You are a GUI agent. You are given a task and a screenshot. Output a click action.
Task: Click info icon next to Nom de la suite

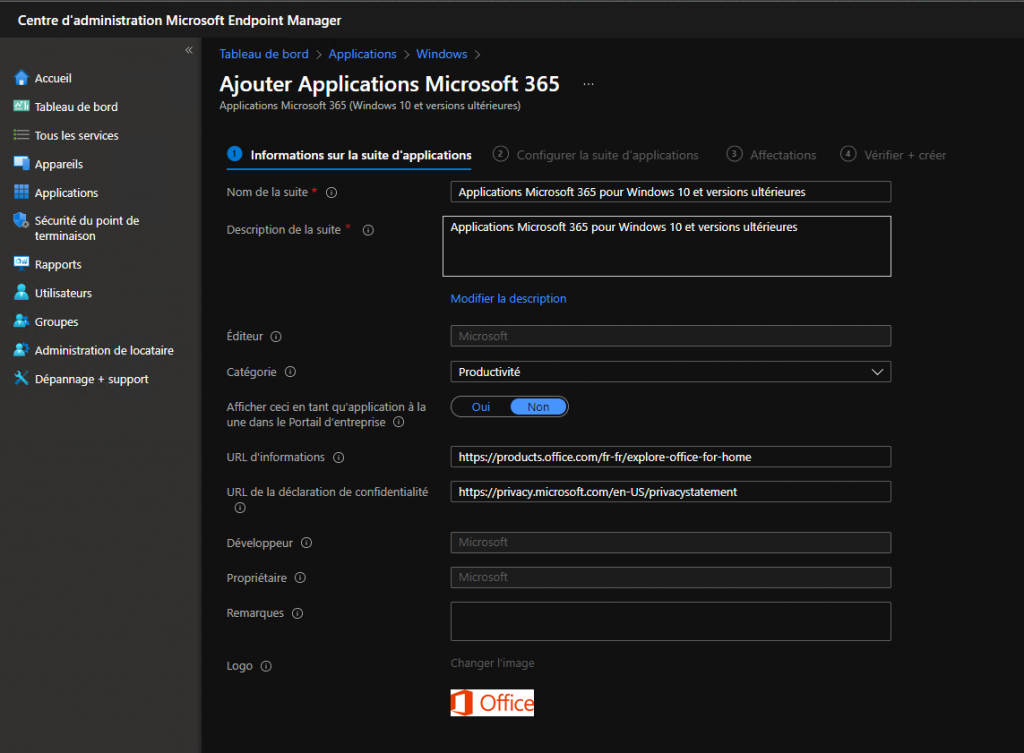(332, 193)
